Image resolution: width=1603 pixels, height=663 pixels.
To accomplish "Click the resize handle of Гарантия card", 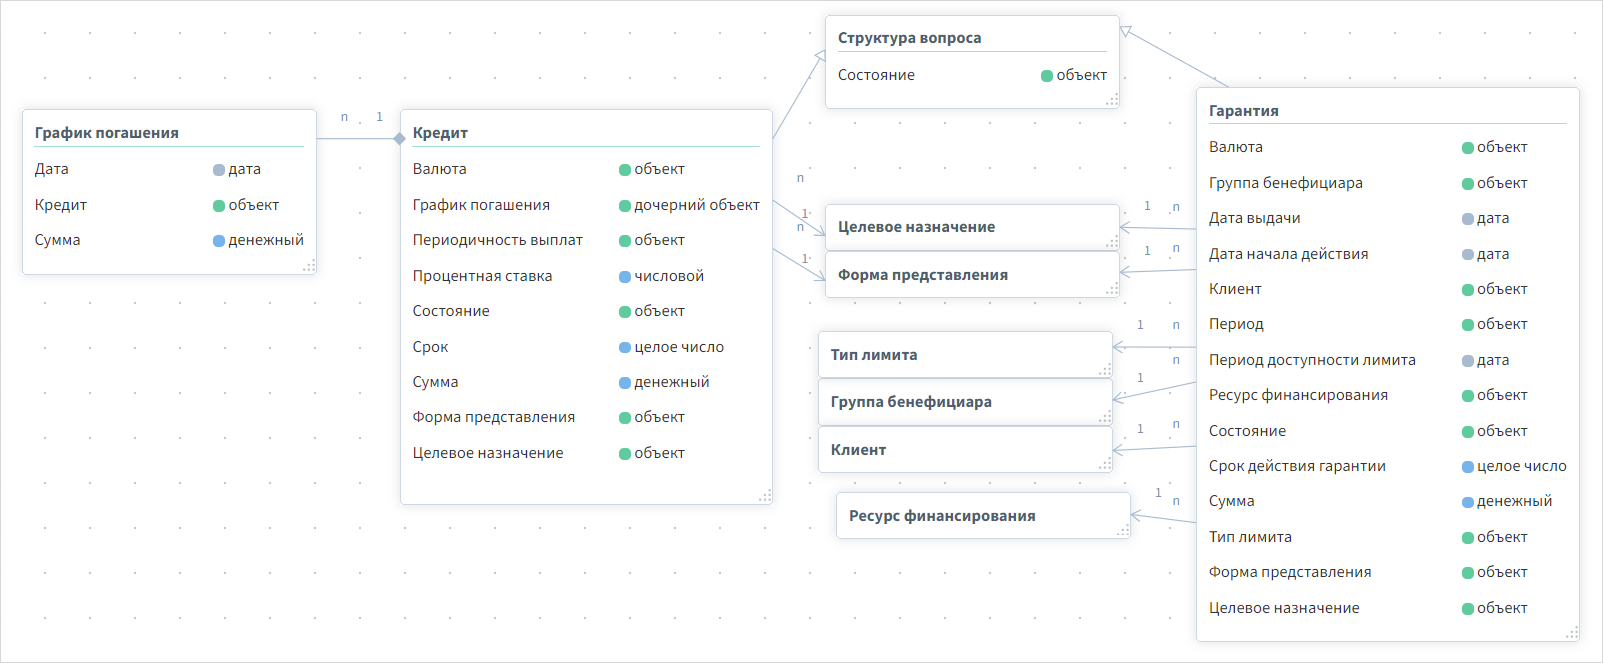I will pyautogui.click(x=1572, y=632).
